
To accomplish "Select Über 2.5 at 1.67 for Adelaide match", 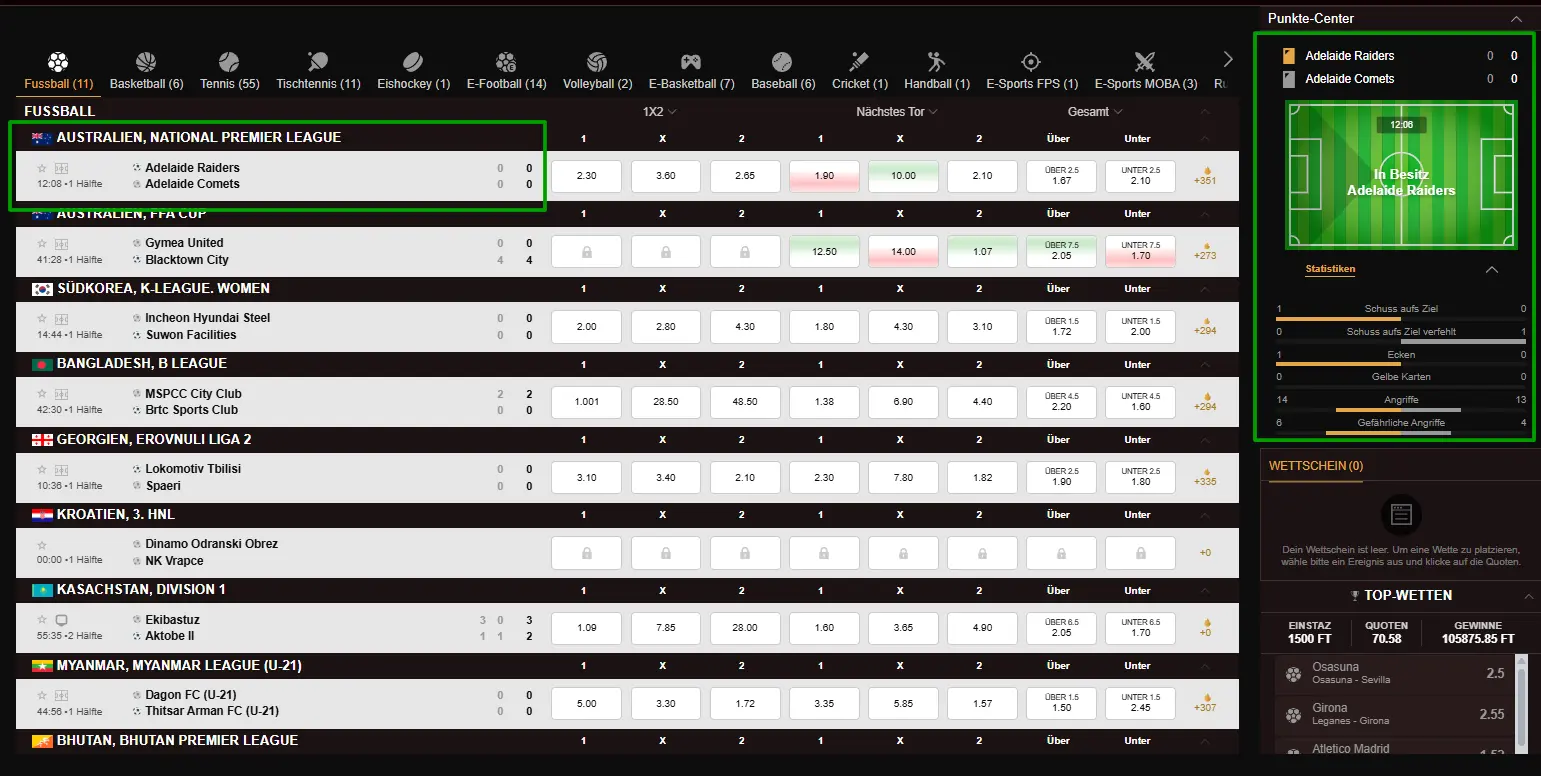I will coord(1062,176).
